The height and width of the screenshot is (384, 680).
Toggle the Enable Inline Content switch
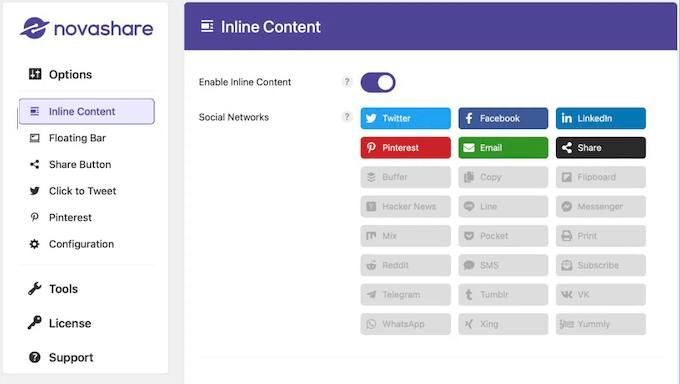[x=378, y=82]
